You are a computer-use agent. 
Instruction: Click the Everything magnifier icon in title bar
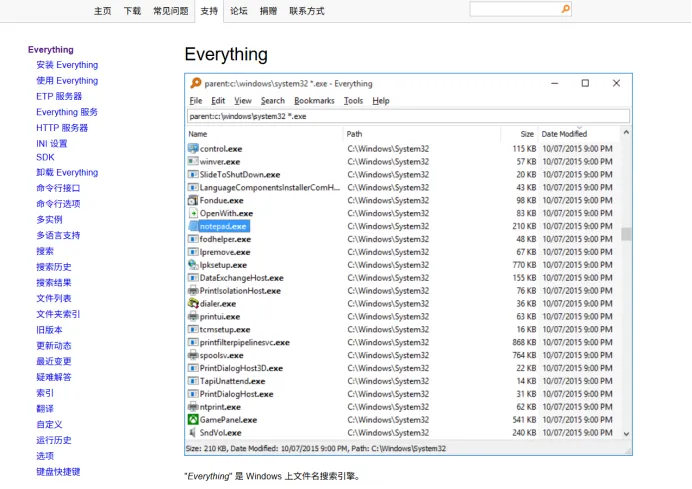196,83
